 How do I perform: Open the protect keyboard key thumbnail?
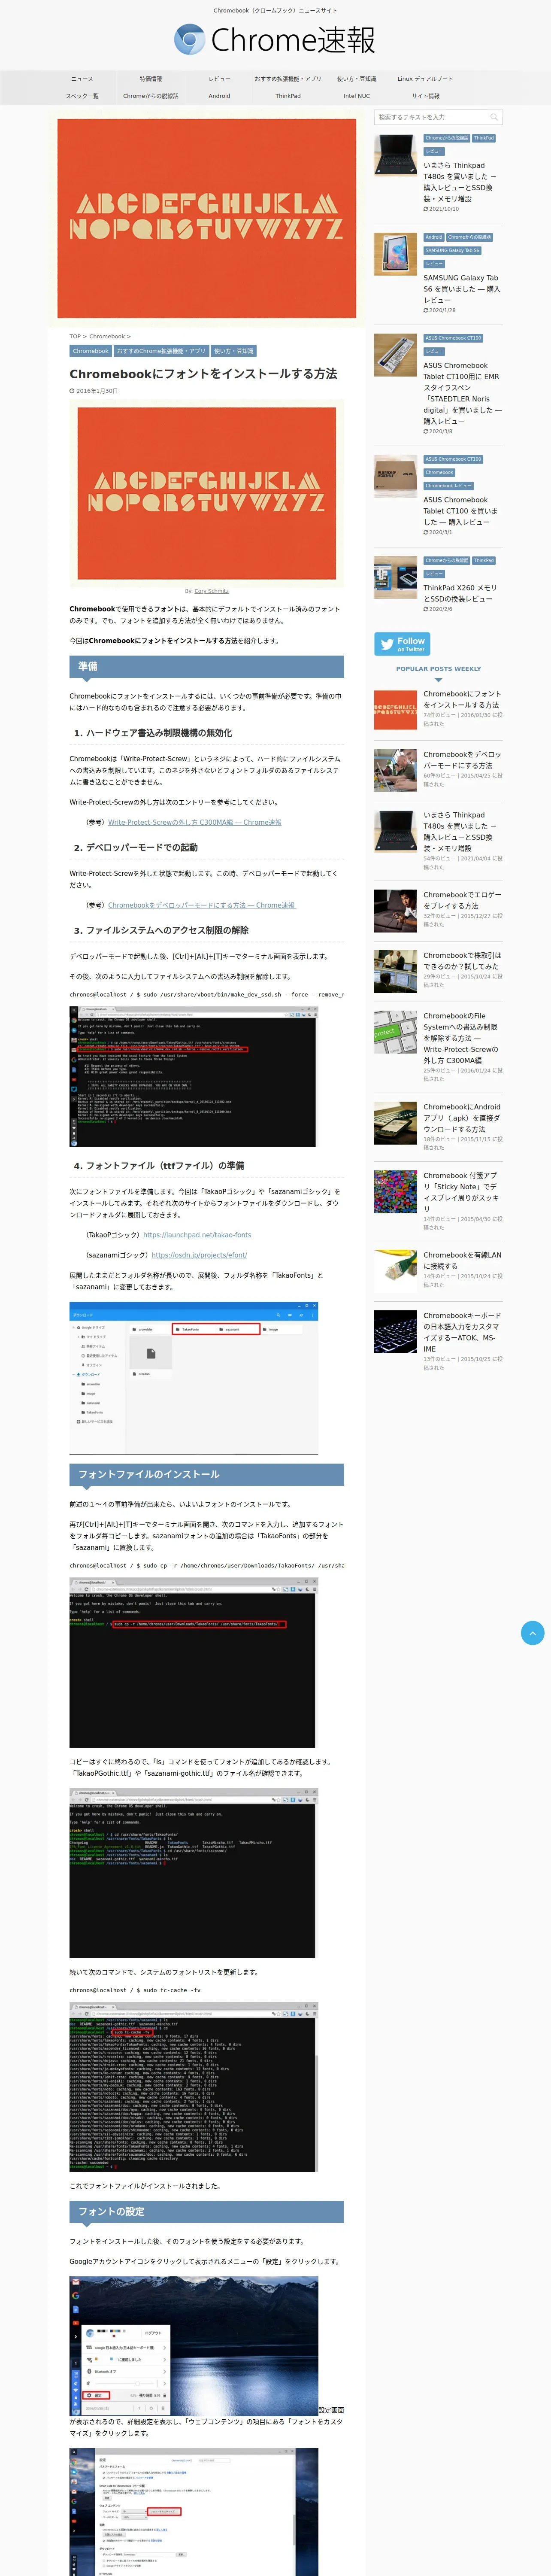click(x=395, y=1032)
